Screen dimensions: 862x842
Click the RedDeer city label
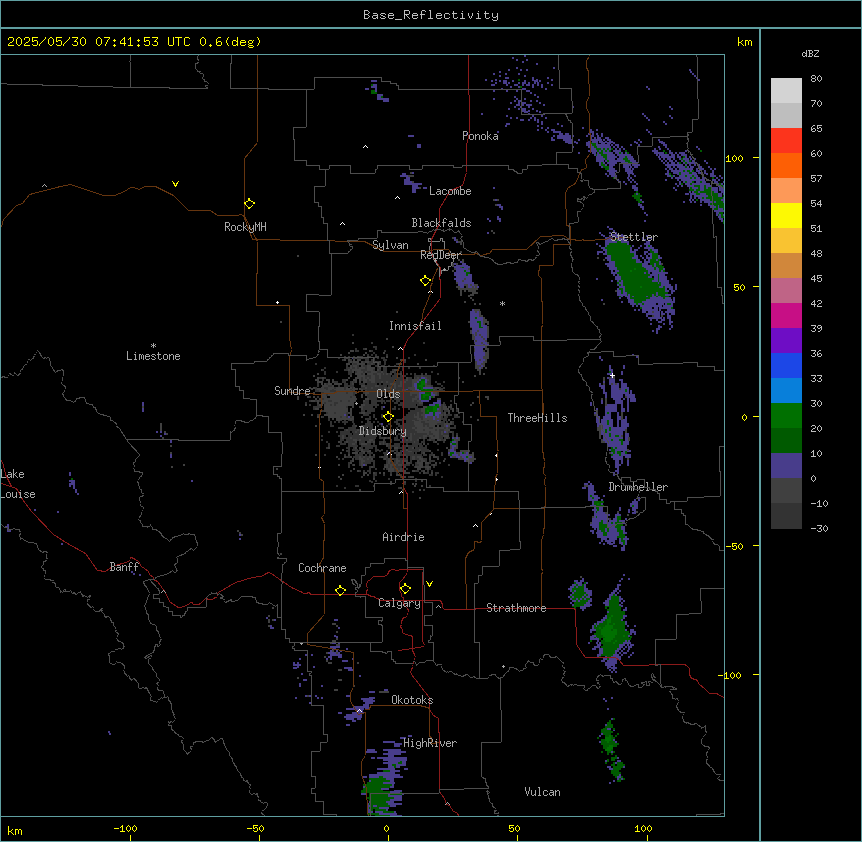pos(440,255)
